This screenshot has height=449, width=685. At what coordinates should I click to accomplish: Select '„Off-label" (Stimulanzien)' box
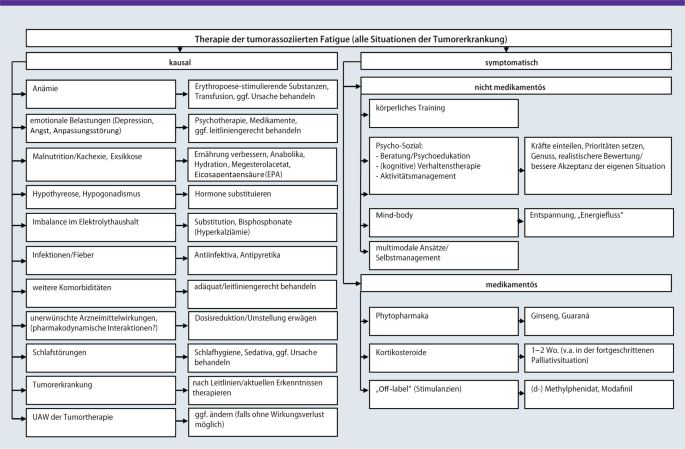(x=444, y=394)
